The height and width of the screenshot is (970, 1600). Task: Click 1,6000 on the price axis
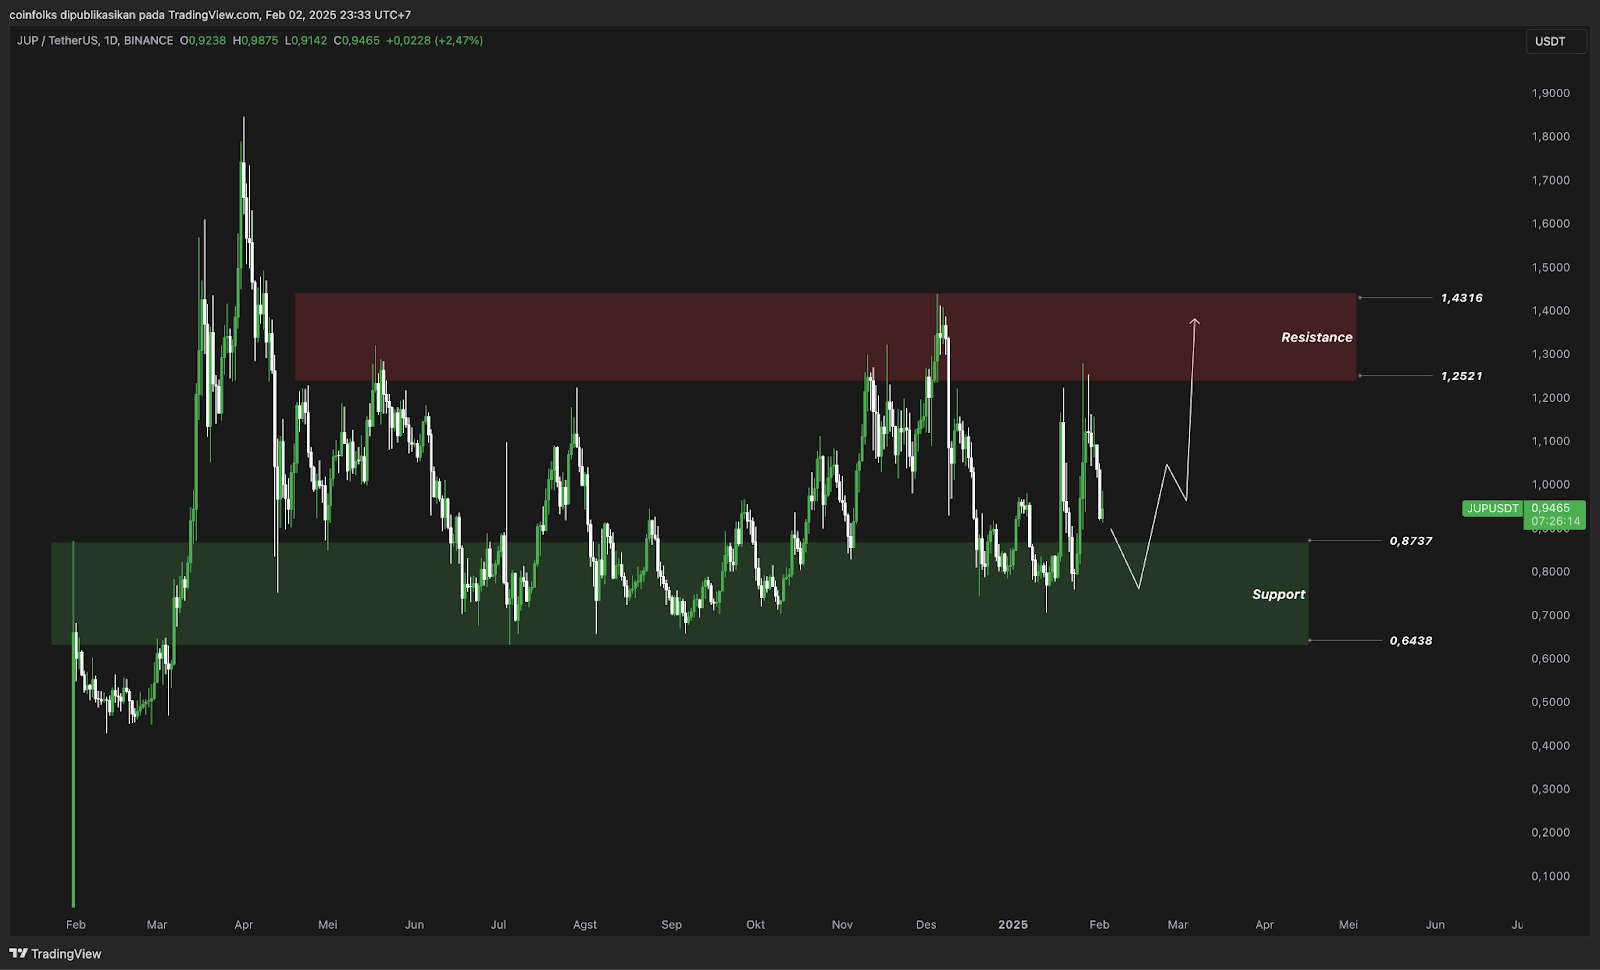pos(1551,224)
